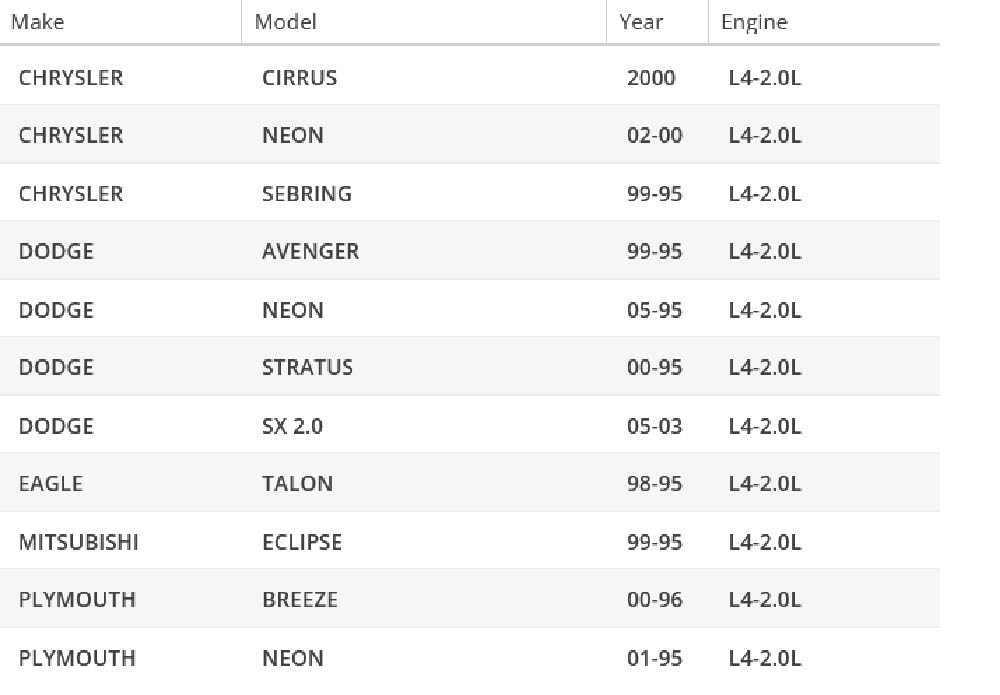Click the Year column header

click(641, 22)
